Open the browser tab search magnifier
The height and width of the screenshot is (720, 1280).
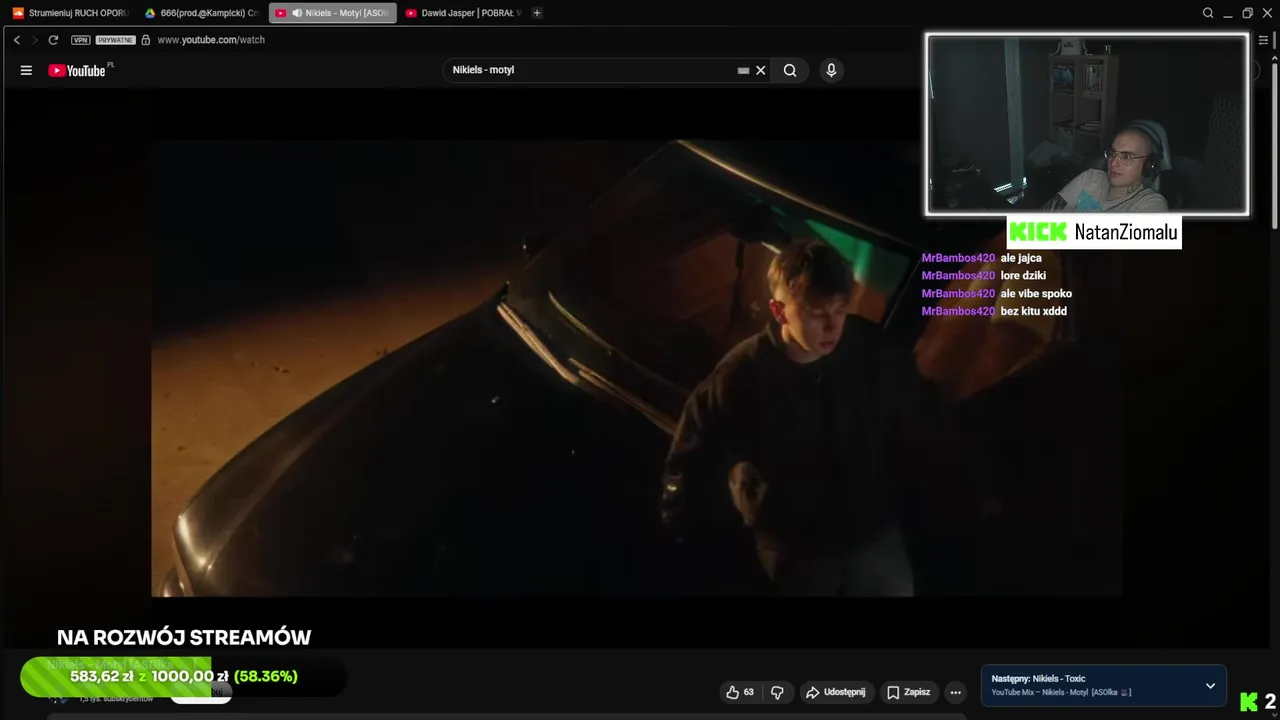point(1208,13)
